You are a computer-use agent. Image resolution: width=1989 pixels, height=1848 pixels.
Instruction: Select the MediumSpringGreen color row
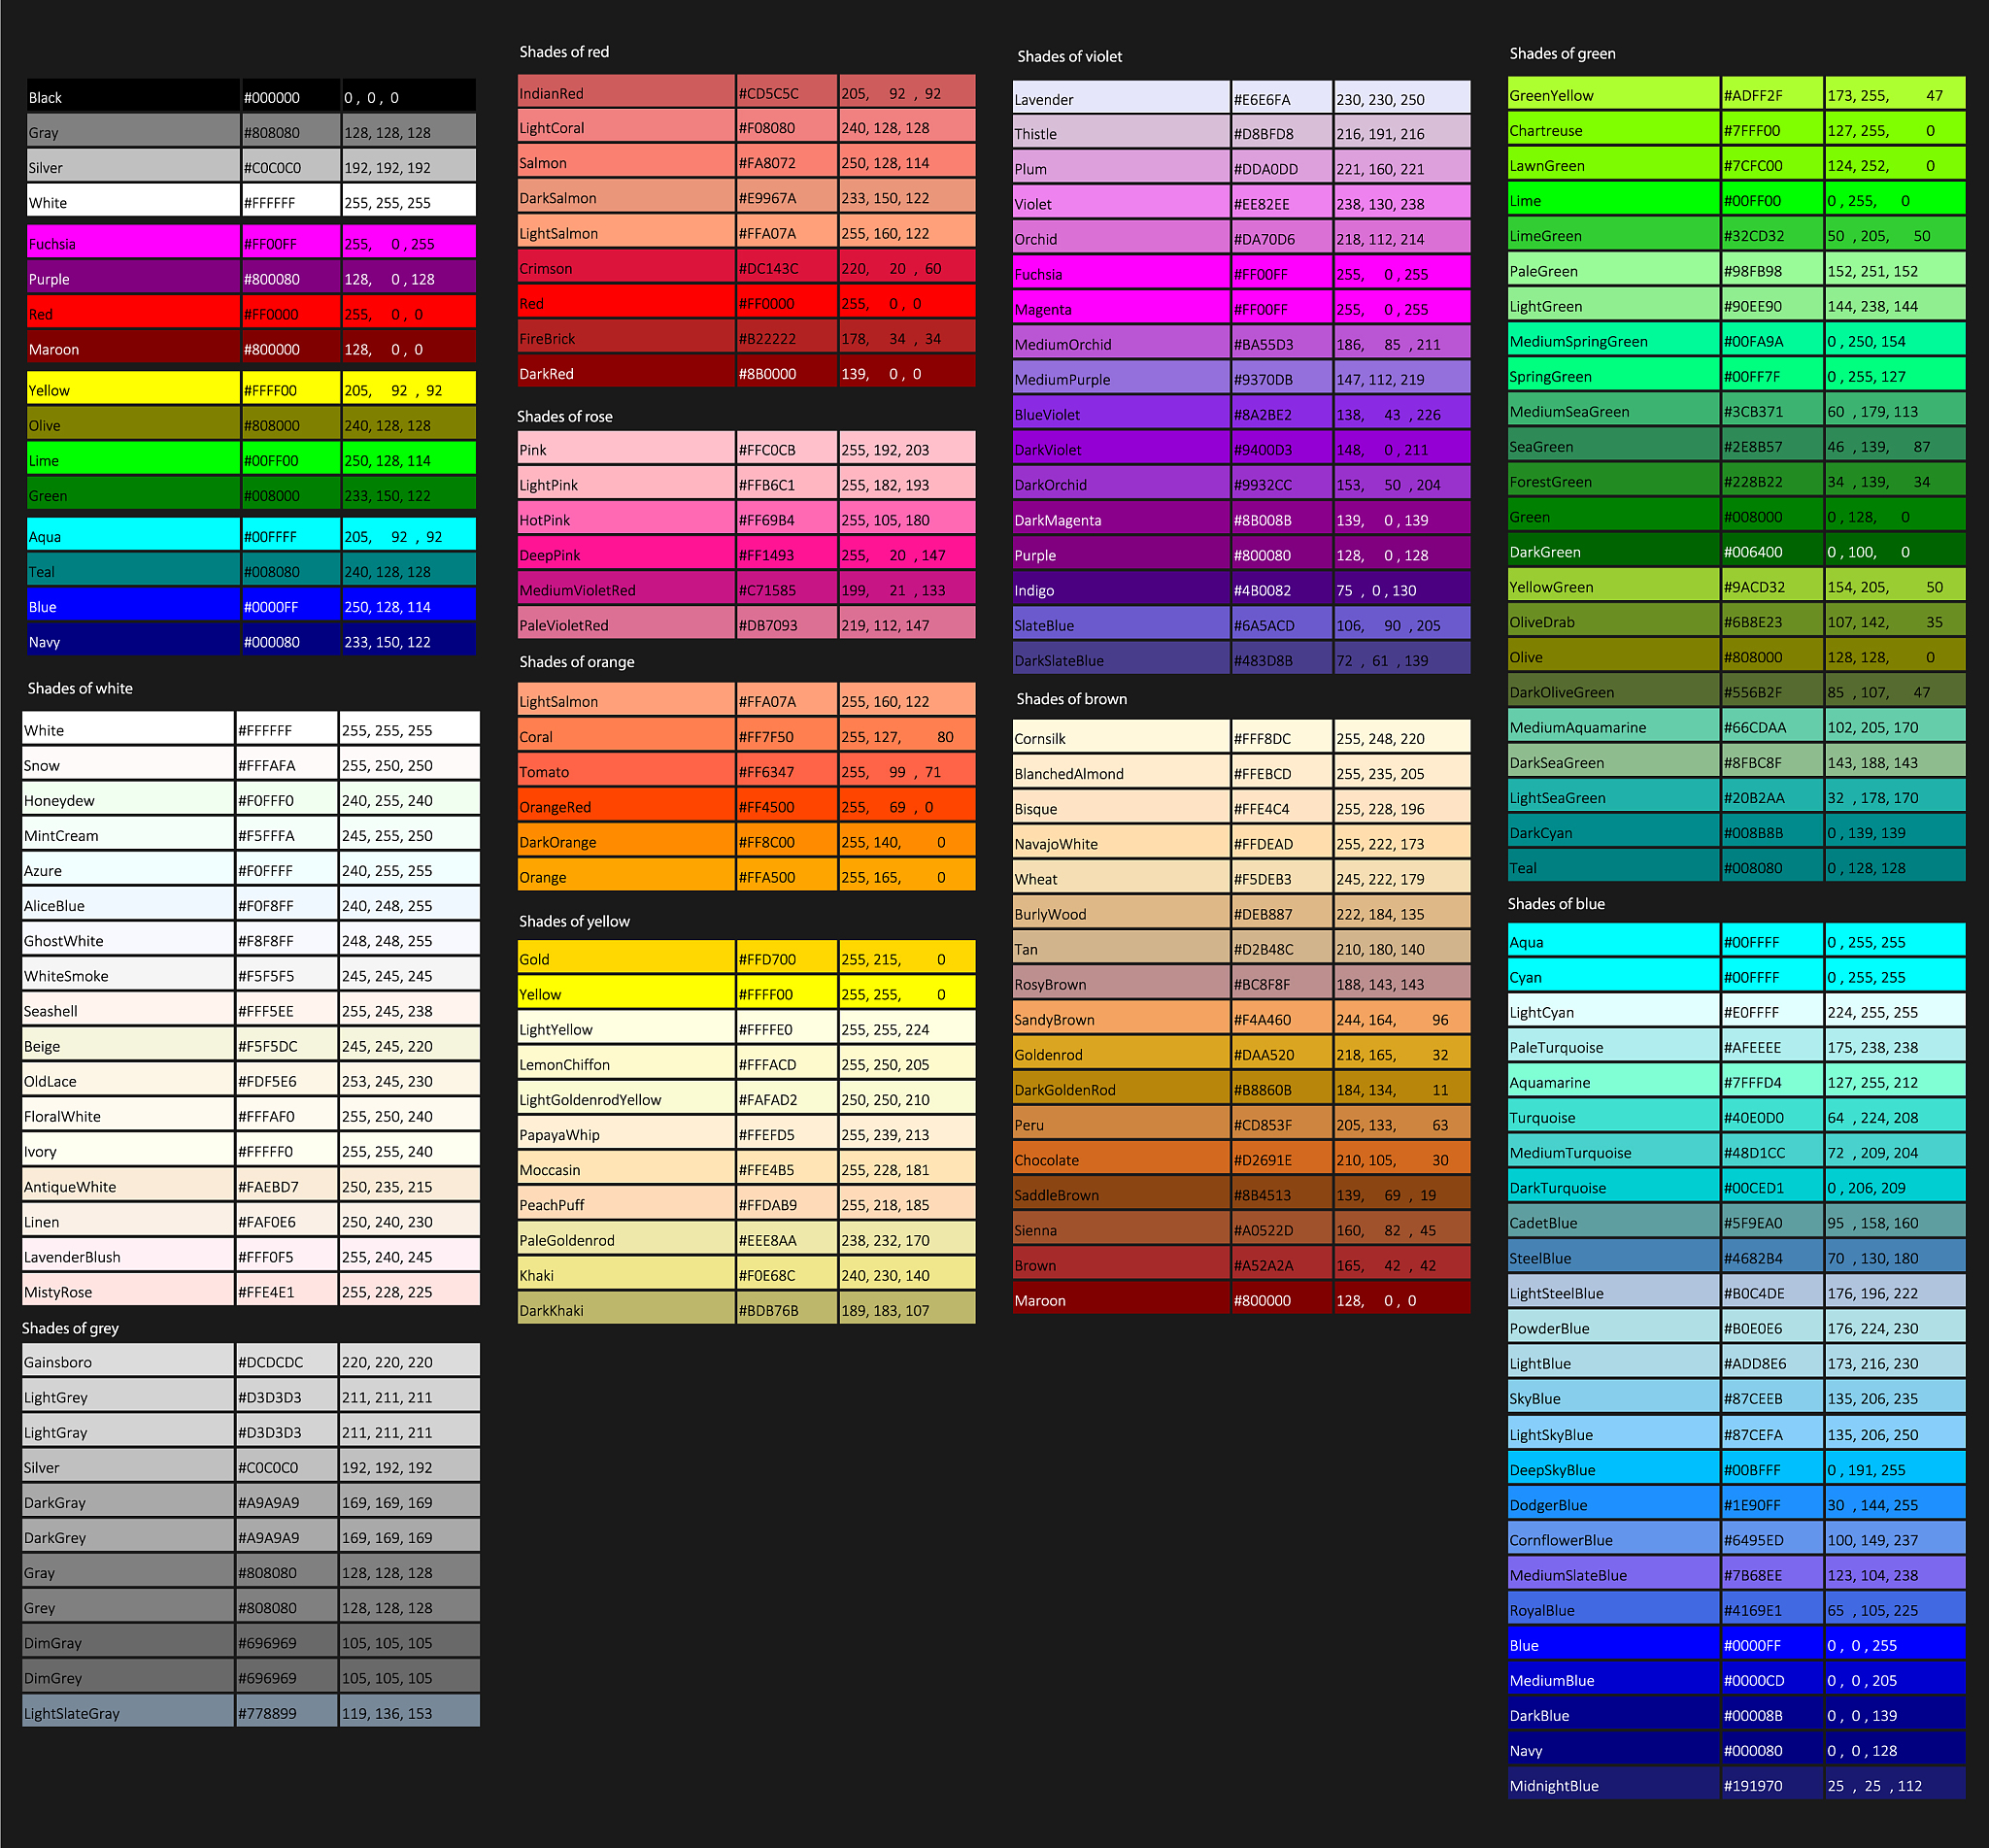1613,341
